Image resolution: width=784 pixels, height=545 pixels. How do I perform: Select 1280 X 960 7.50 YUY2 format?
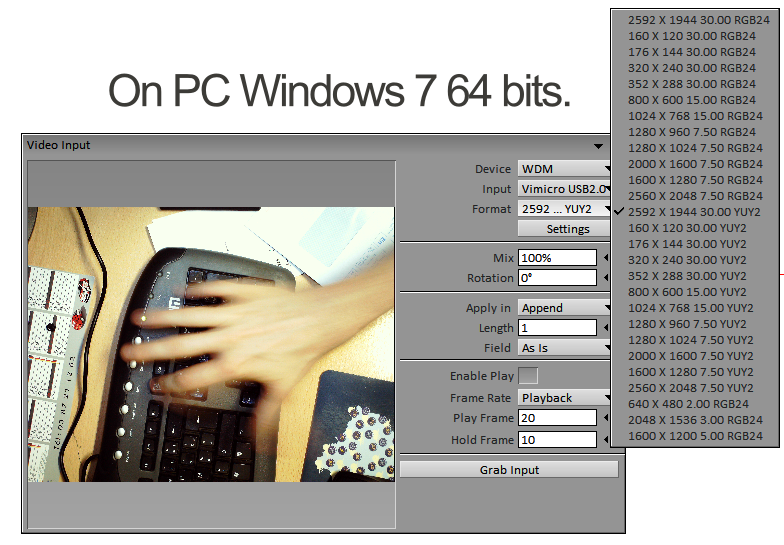point(695,324)
